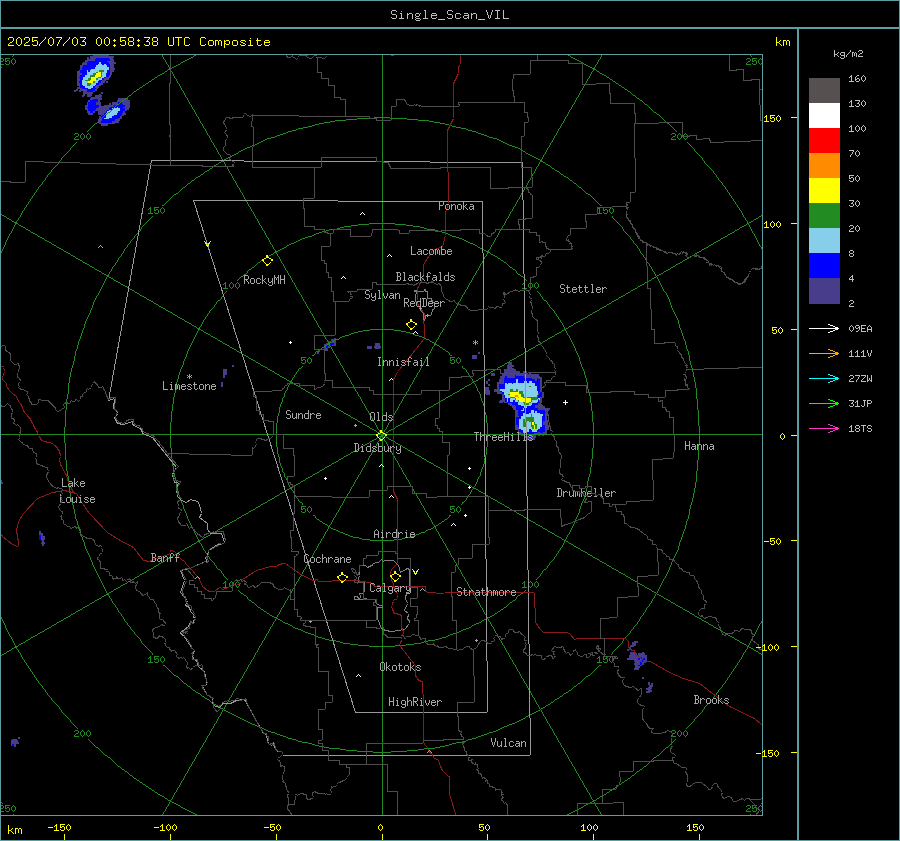This screenshot has width=900, height=841.
Task: Click the orange 111V arrow in legend
Action: tap(824, 354)
